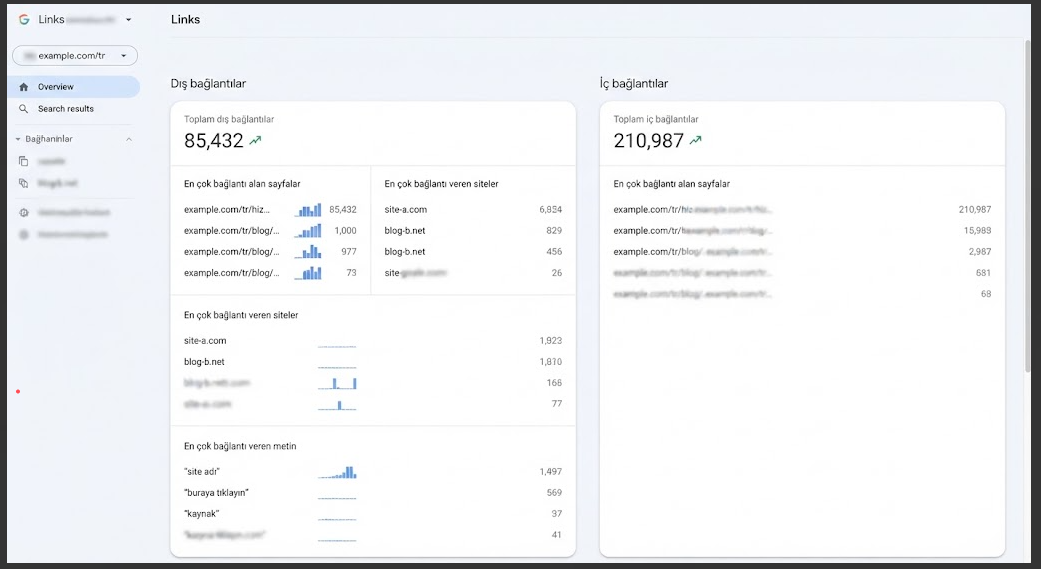1041x569 pixels.
Task: Click the Dış bağlantılar section heading
Action: tap(208, 84)
